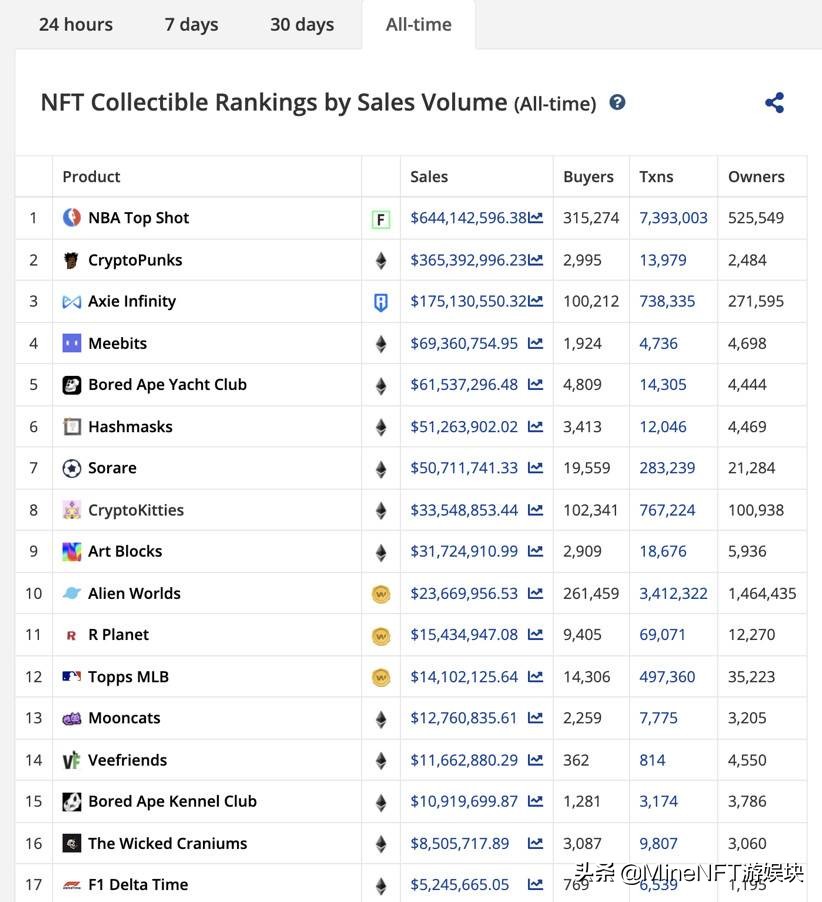822x902 pixels.
Task: Click the Ethereum icon in Meebits row
Action: click(380, 344)
